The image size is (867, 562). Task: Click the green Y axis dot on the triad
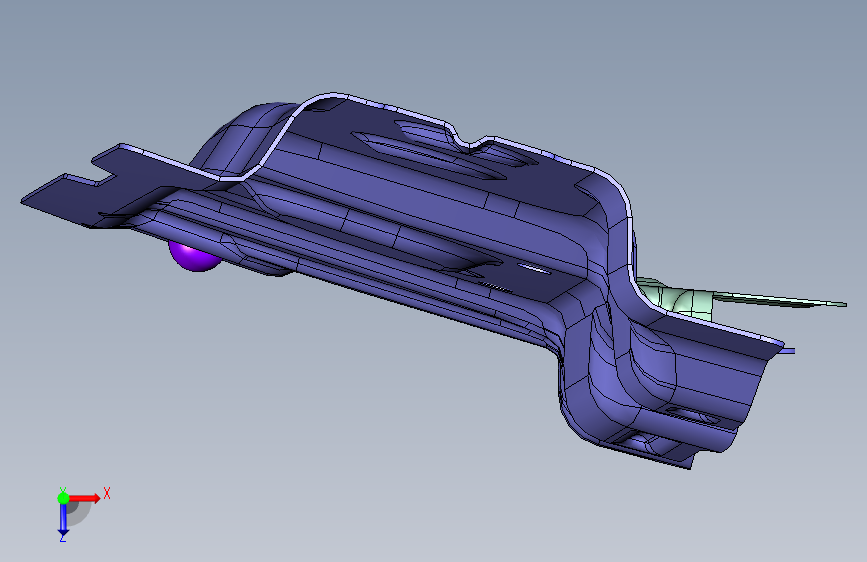click(x=63, y=498)
